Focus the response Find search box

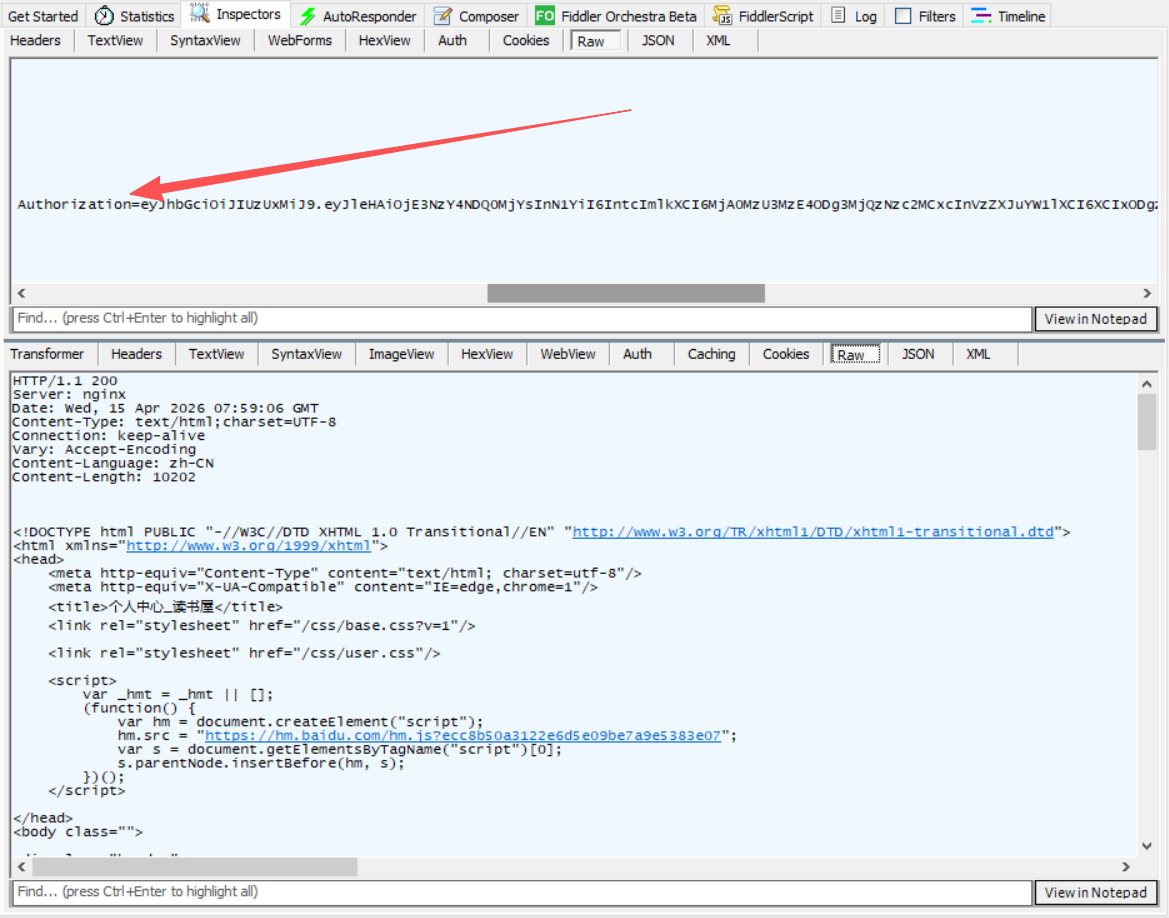click(522, 892)
